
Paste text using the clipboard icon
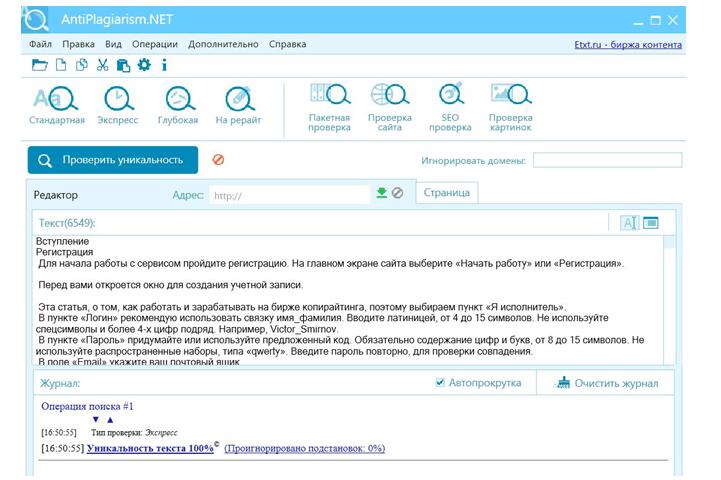pyautogui.click(x=123, y=65)
